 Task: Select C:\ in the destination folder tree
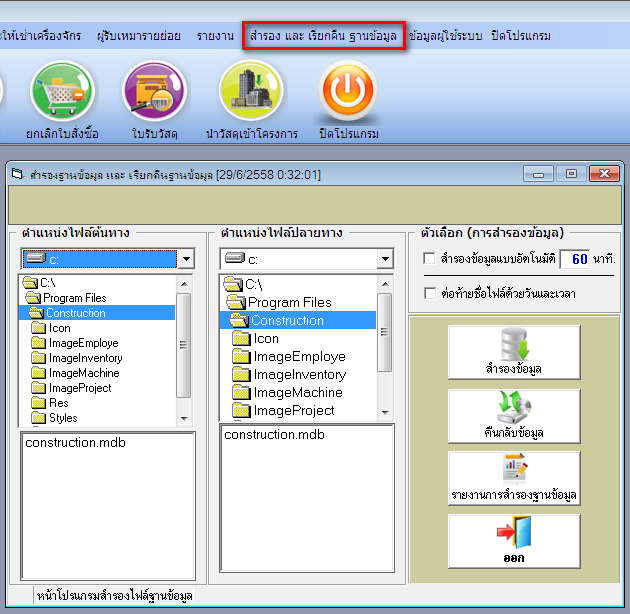pyautogui.click(x=243, y=284)
